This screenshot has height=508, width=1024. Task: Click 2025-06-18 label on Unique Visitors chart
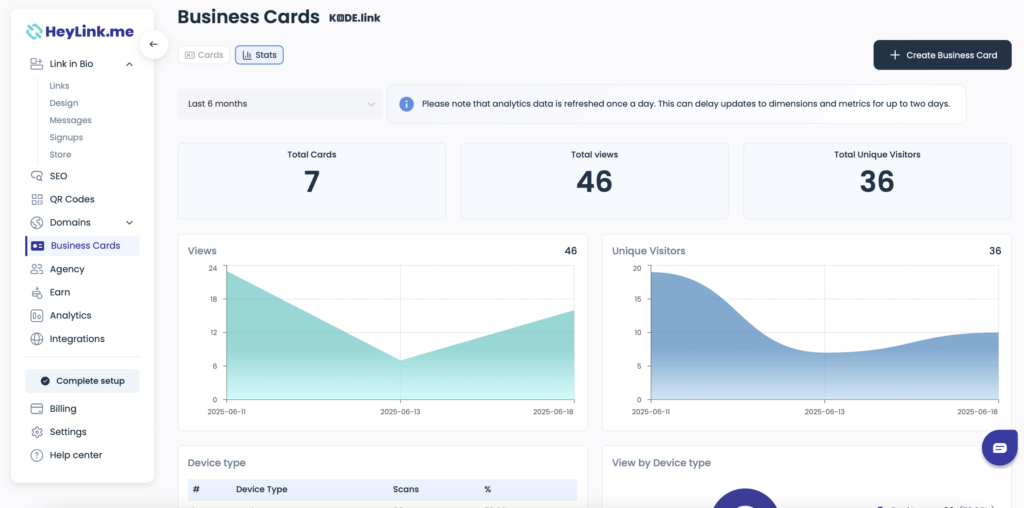978,412
